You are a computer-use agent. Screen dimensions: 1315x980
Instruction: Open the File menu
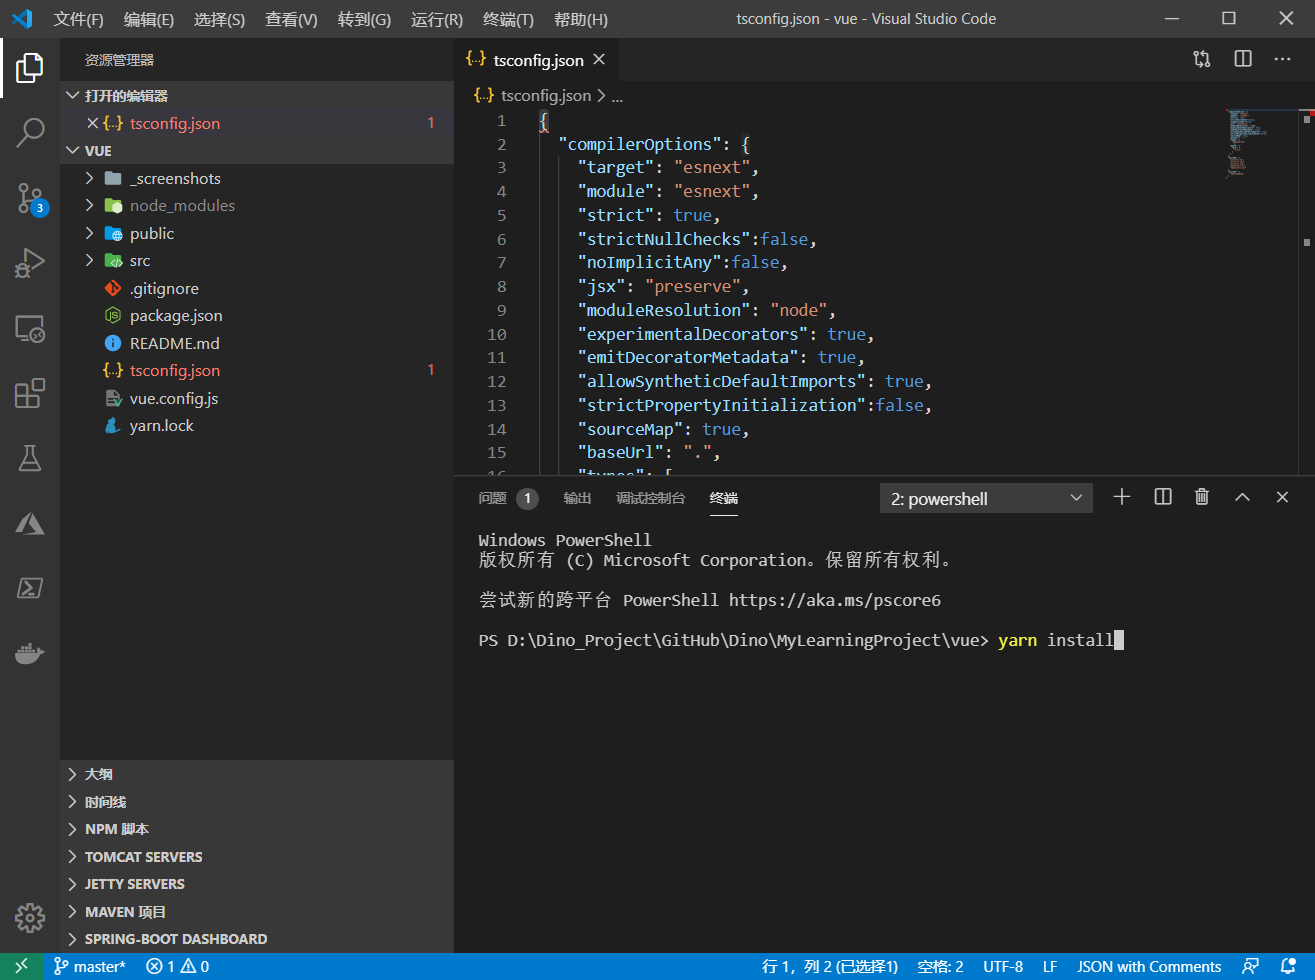(78, 19)
